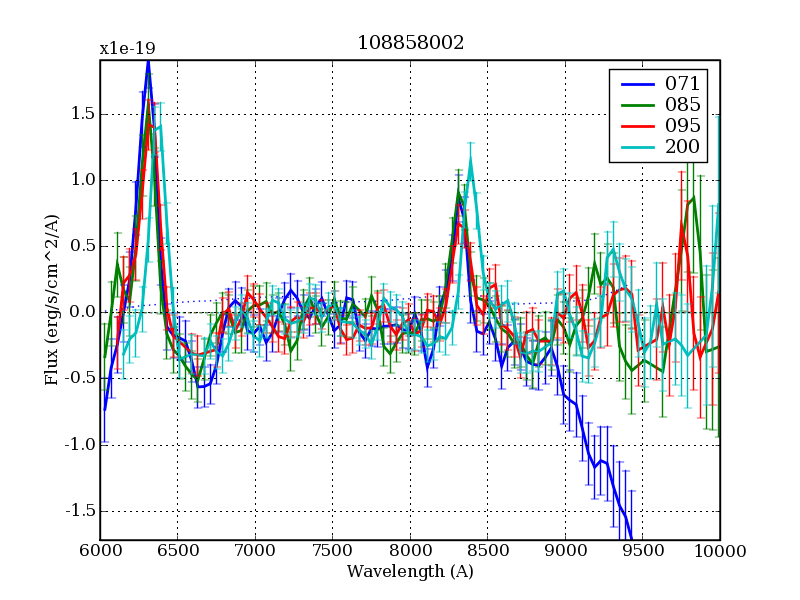Click the 9000 x-axis tick label
The image size is (800, 600).
[x=565, y=551]
